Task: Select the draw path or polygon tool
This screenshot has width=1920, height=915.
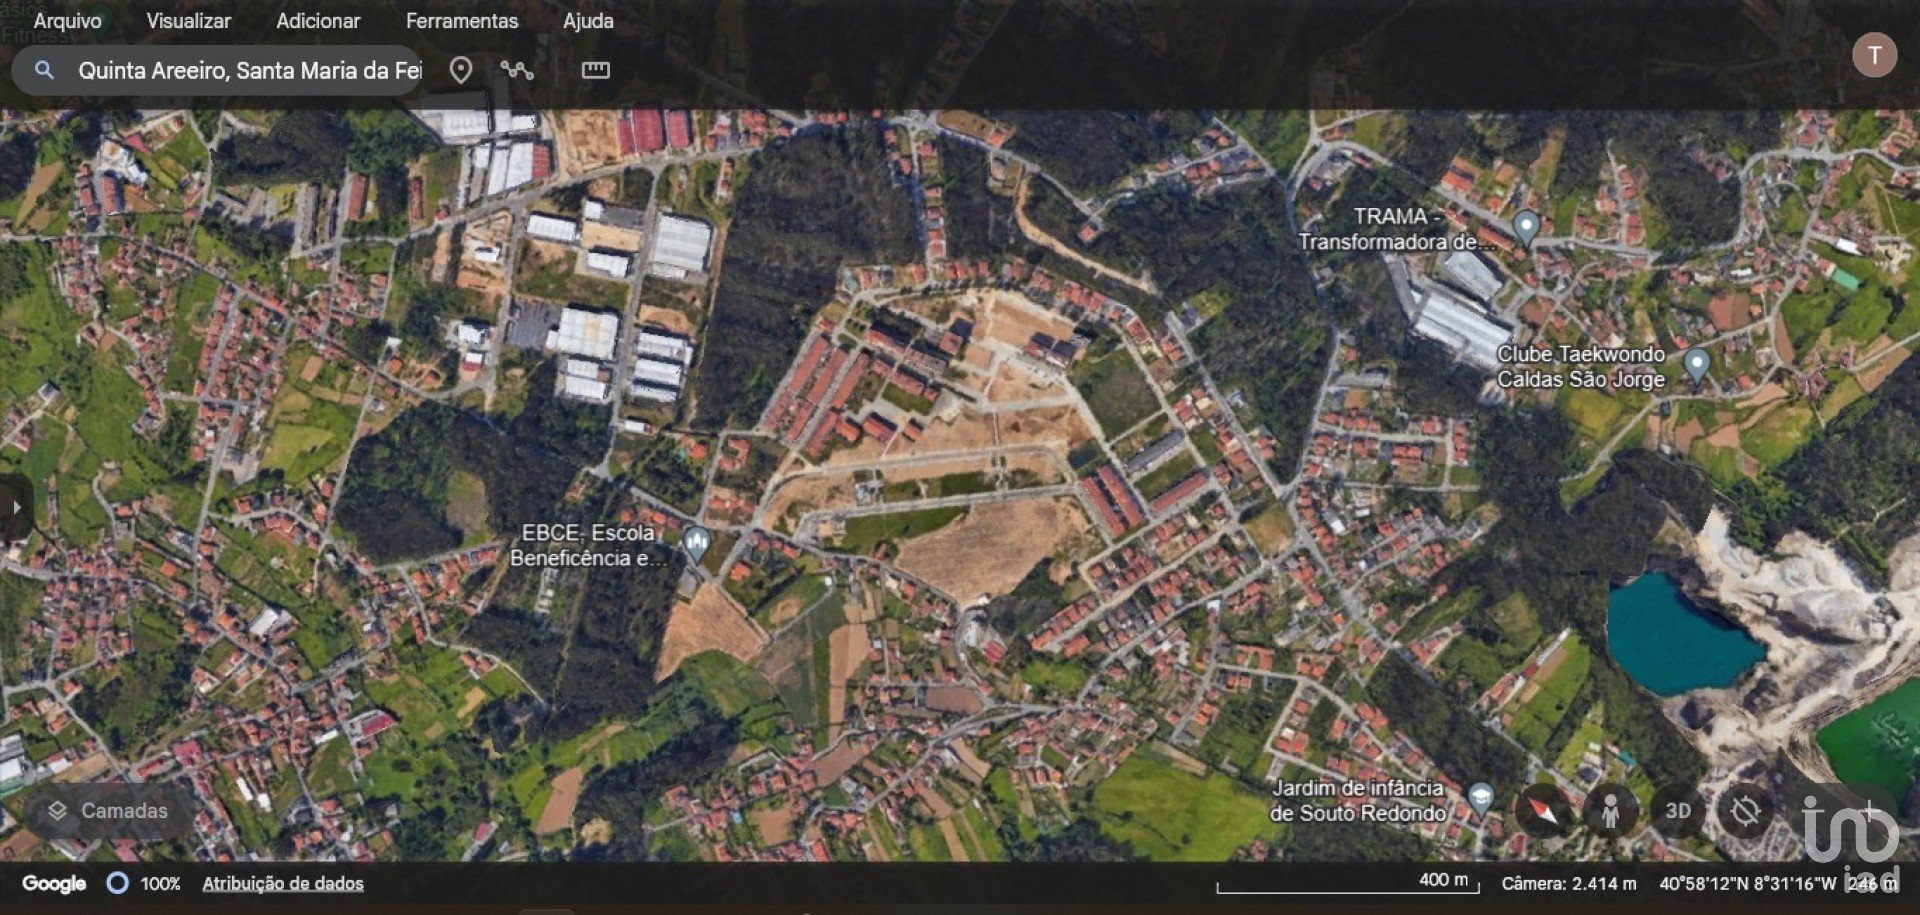Action: point(517,70)
